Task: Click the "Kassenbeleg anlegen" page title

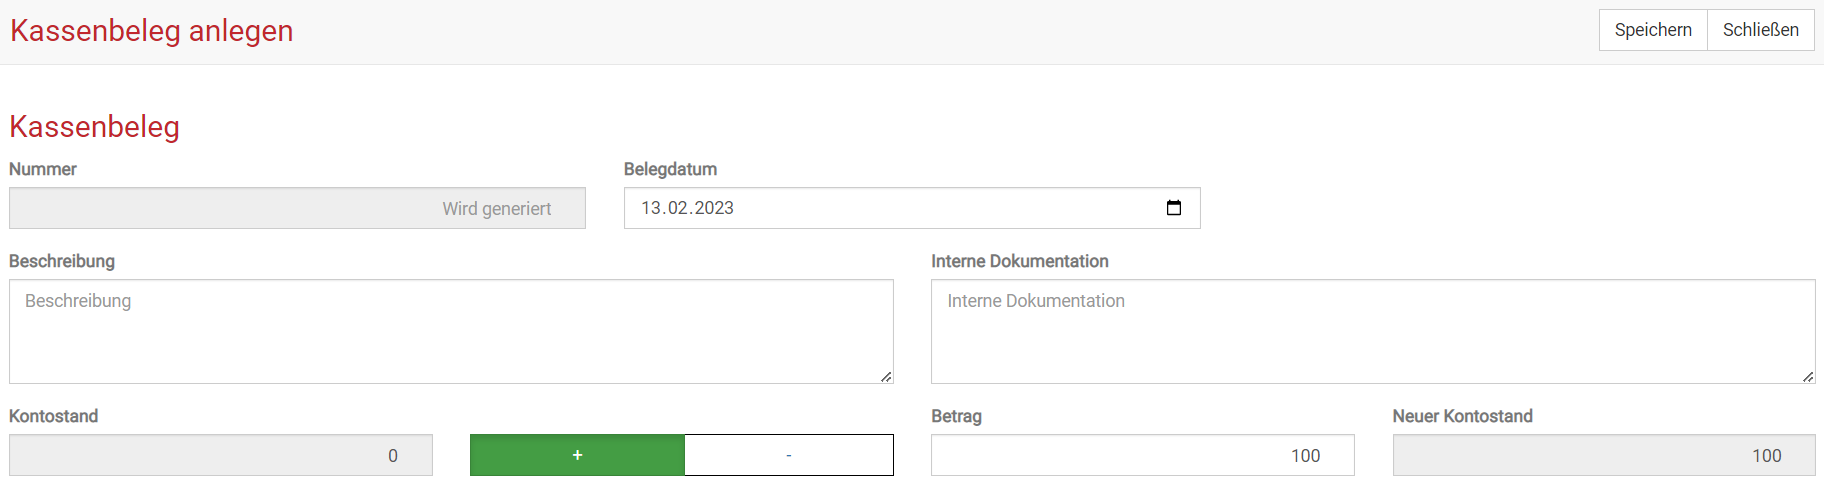Action: (151, 31)
